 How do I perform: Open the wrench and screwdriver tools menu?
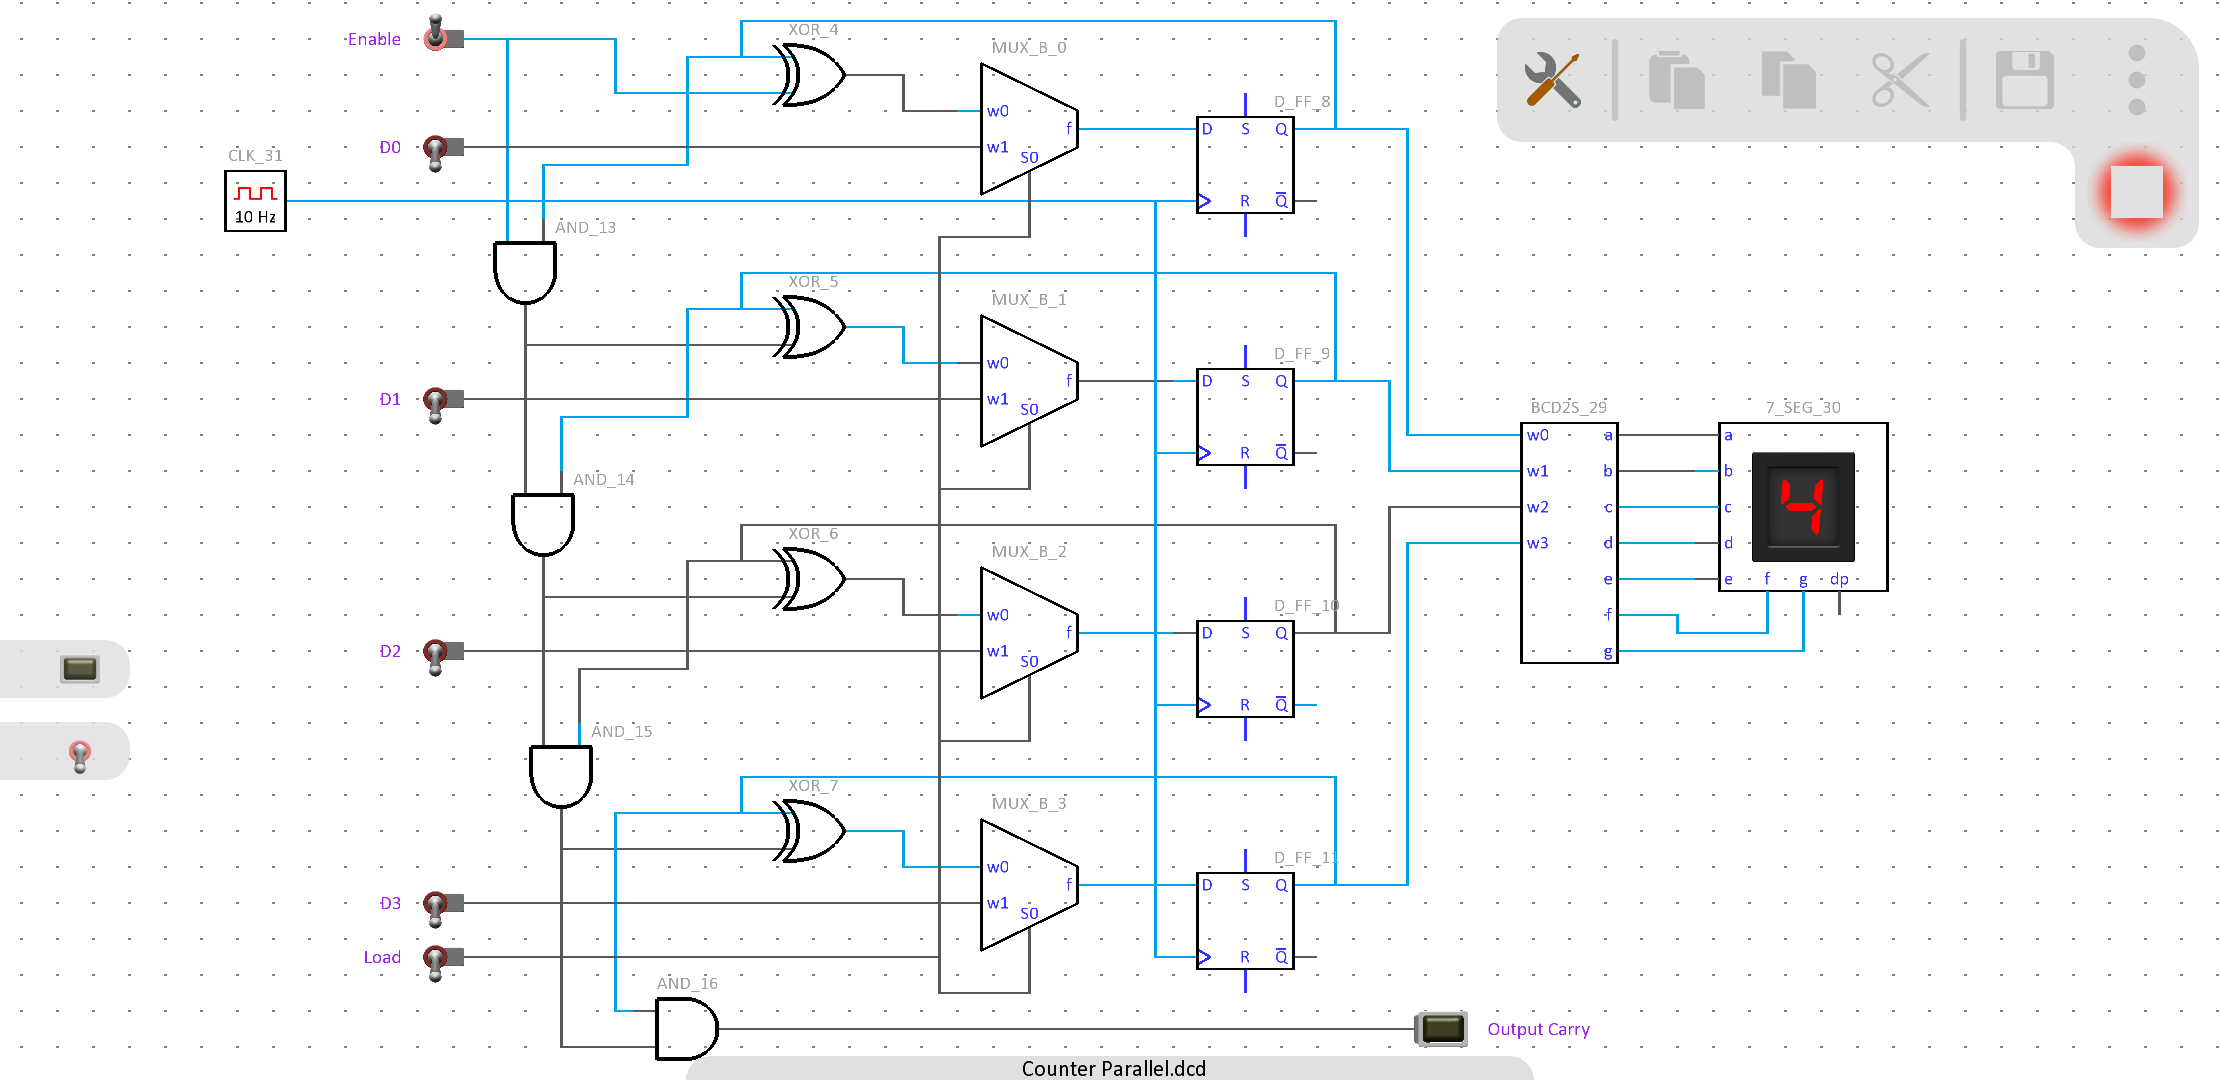(x=1551, y=80)
